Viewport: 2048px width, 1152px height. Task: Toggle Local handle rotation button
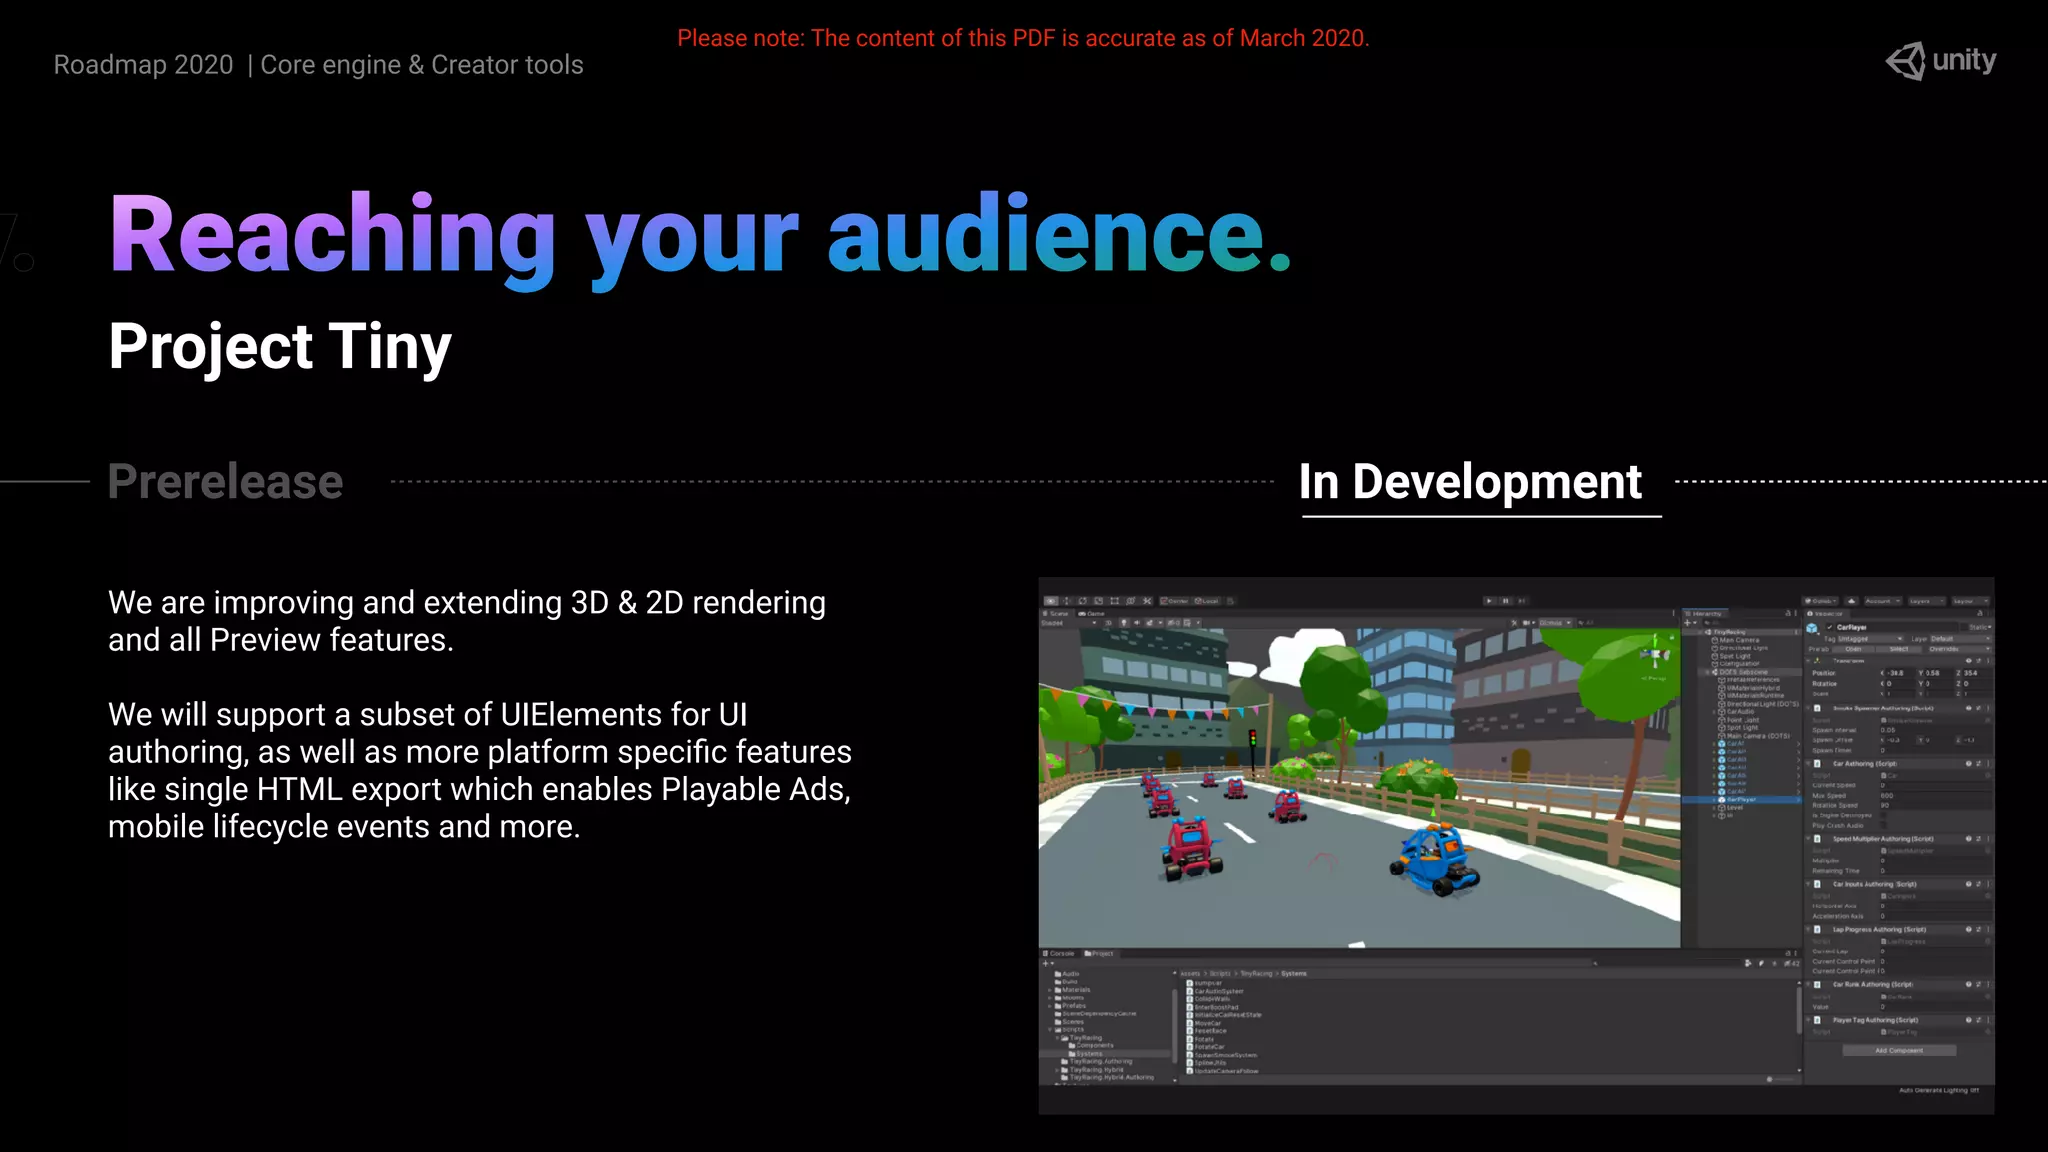(x=1207, y=601)
